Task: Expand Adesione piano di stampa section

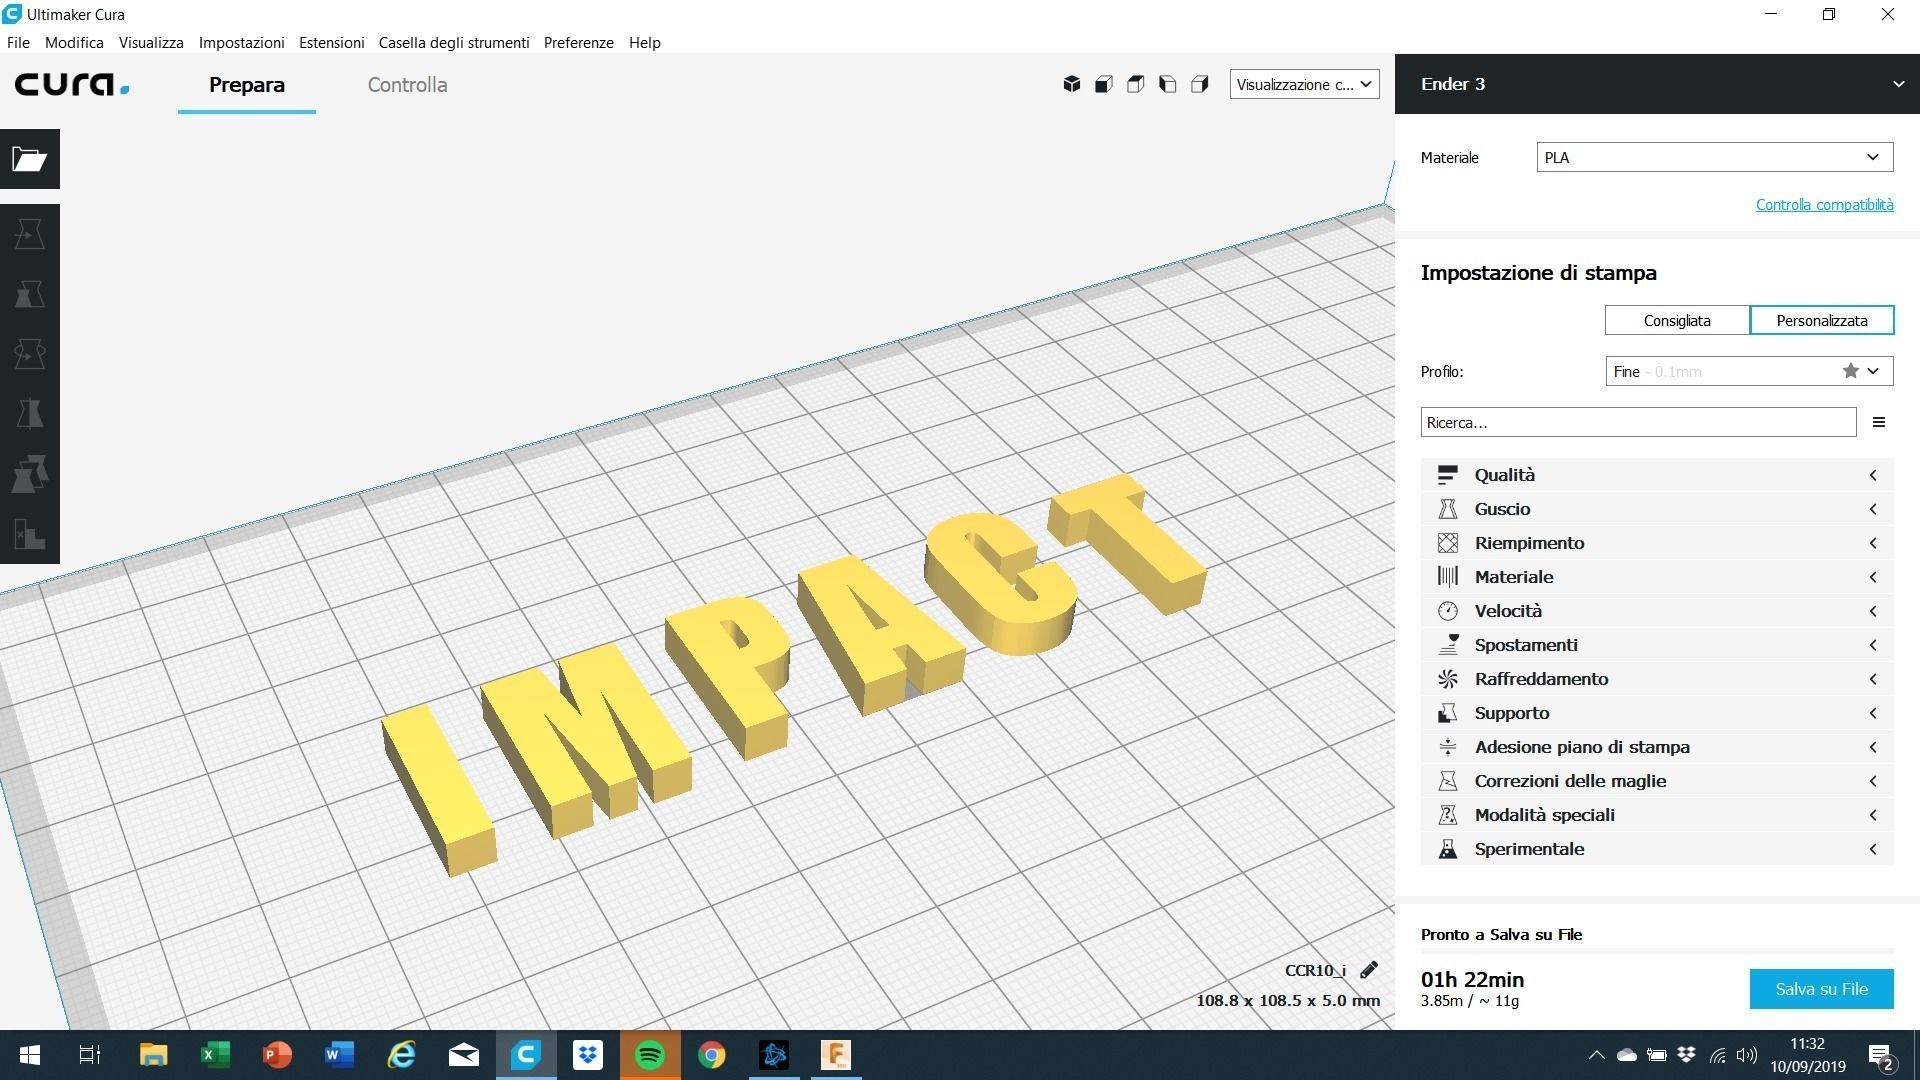Action: pyautogui.click(x=1657, y=747)
